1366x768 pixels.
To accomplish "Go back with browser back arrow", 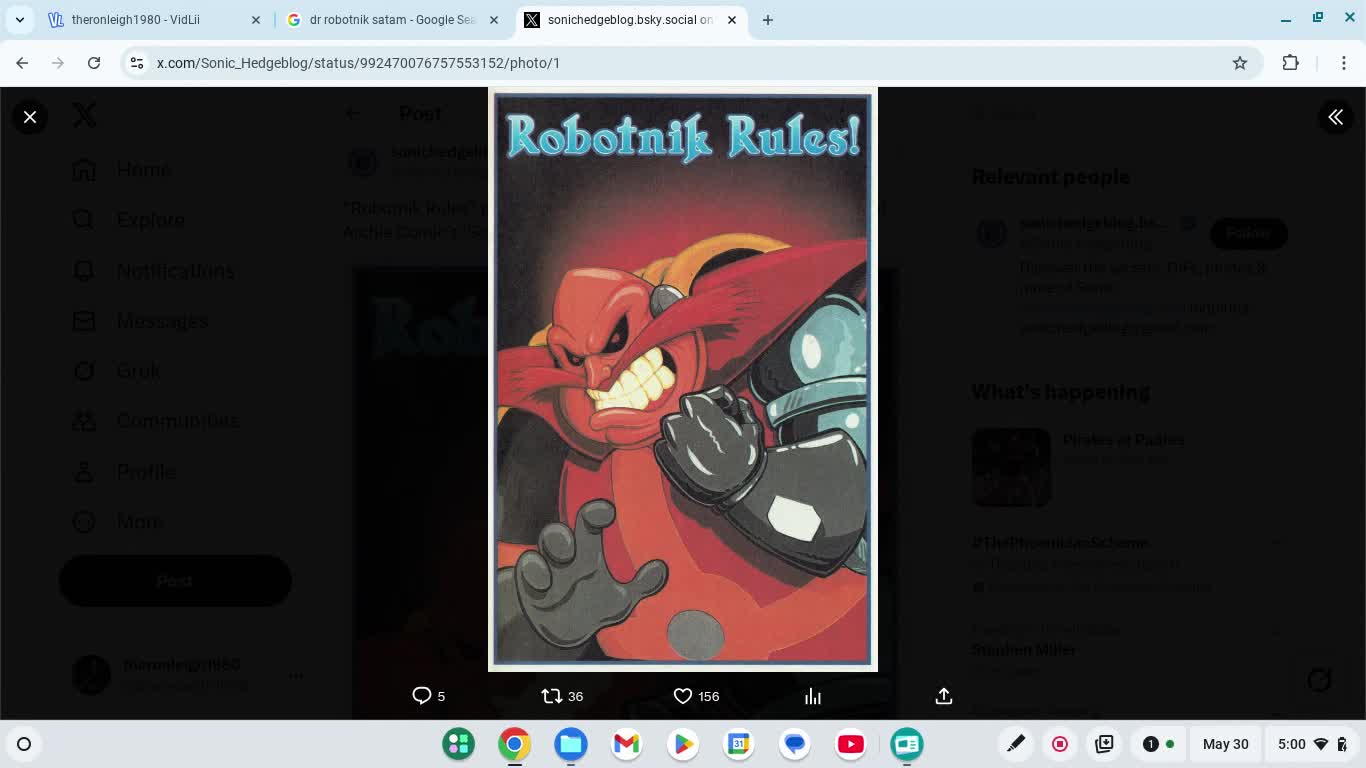I will coord(22,63).
